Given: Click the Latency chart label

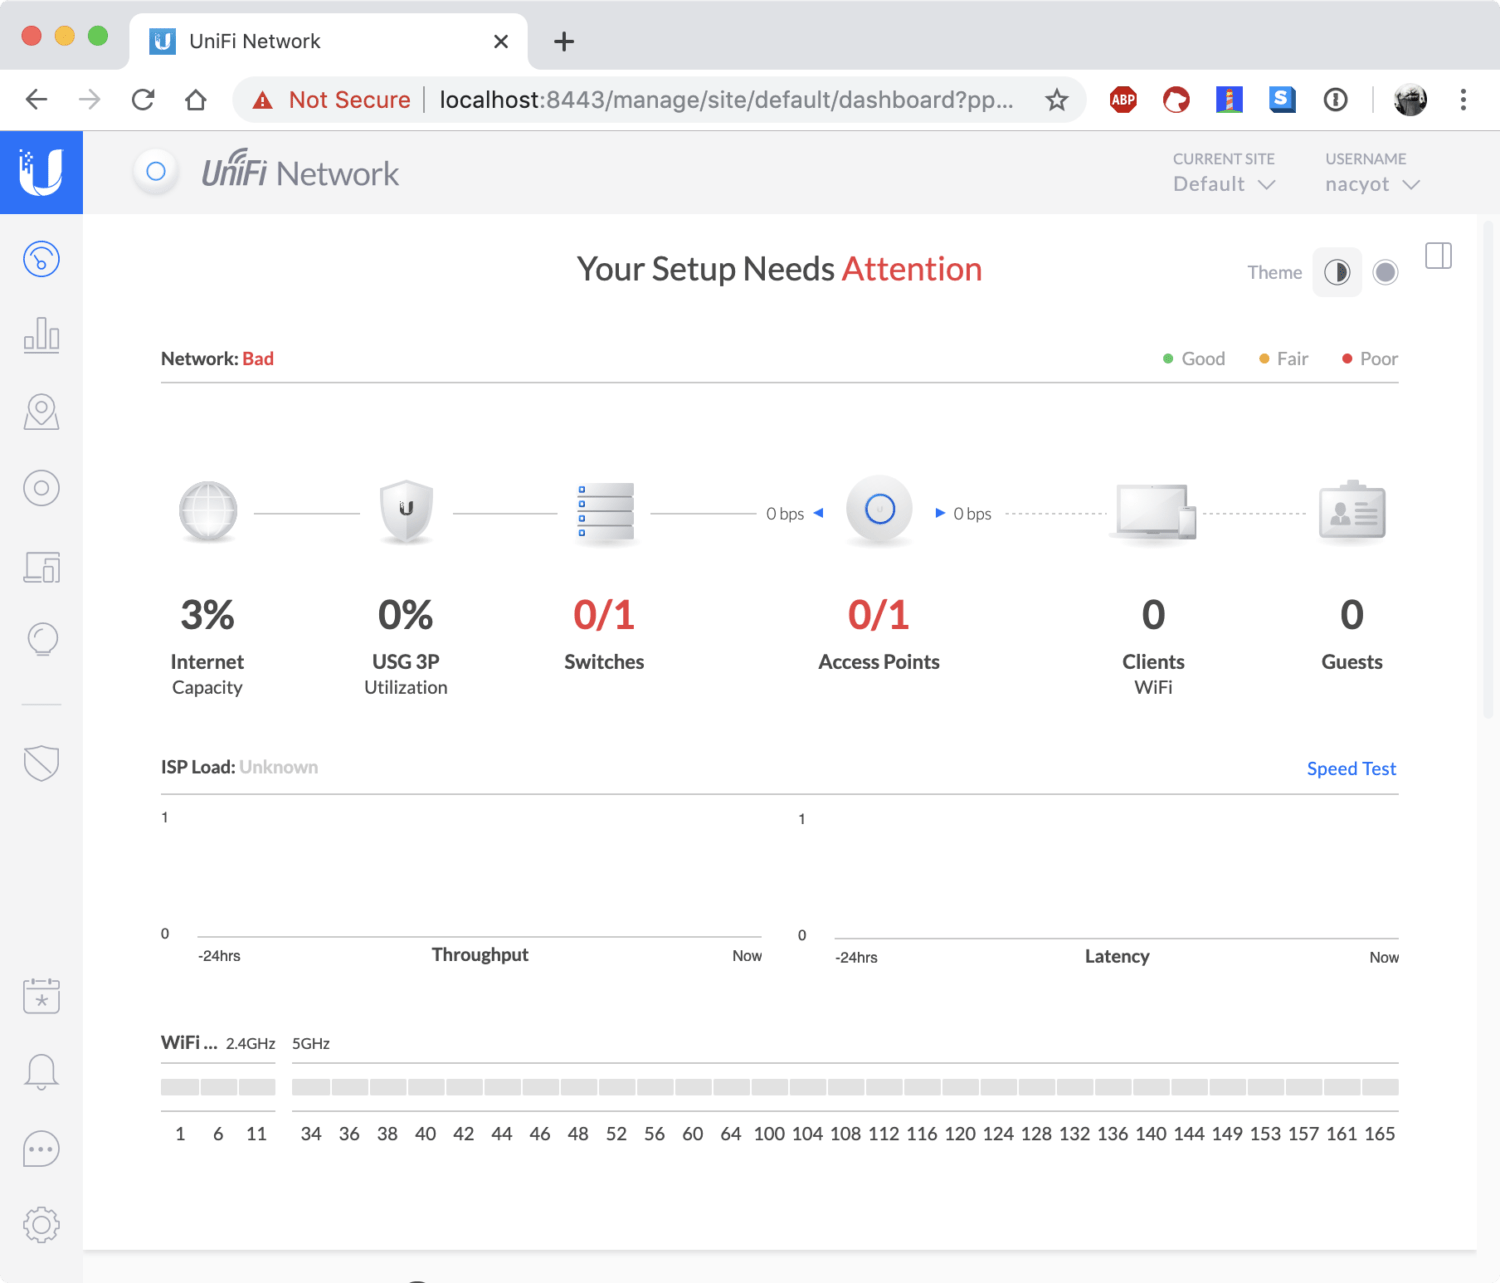Looking at the screenshot, I should [x=1117, y=956].
